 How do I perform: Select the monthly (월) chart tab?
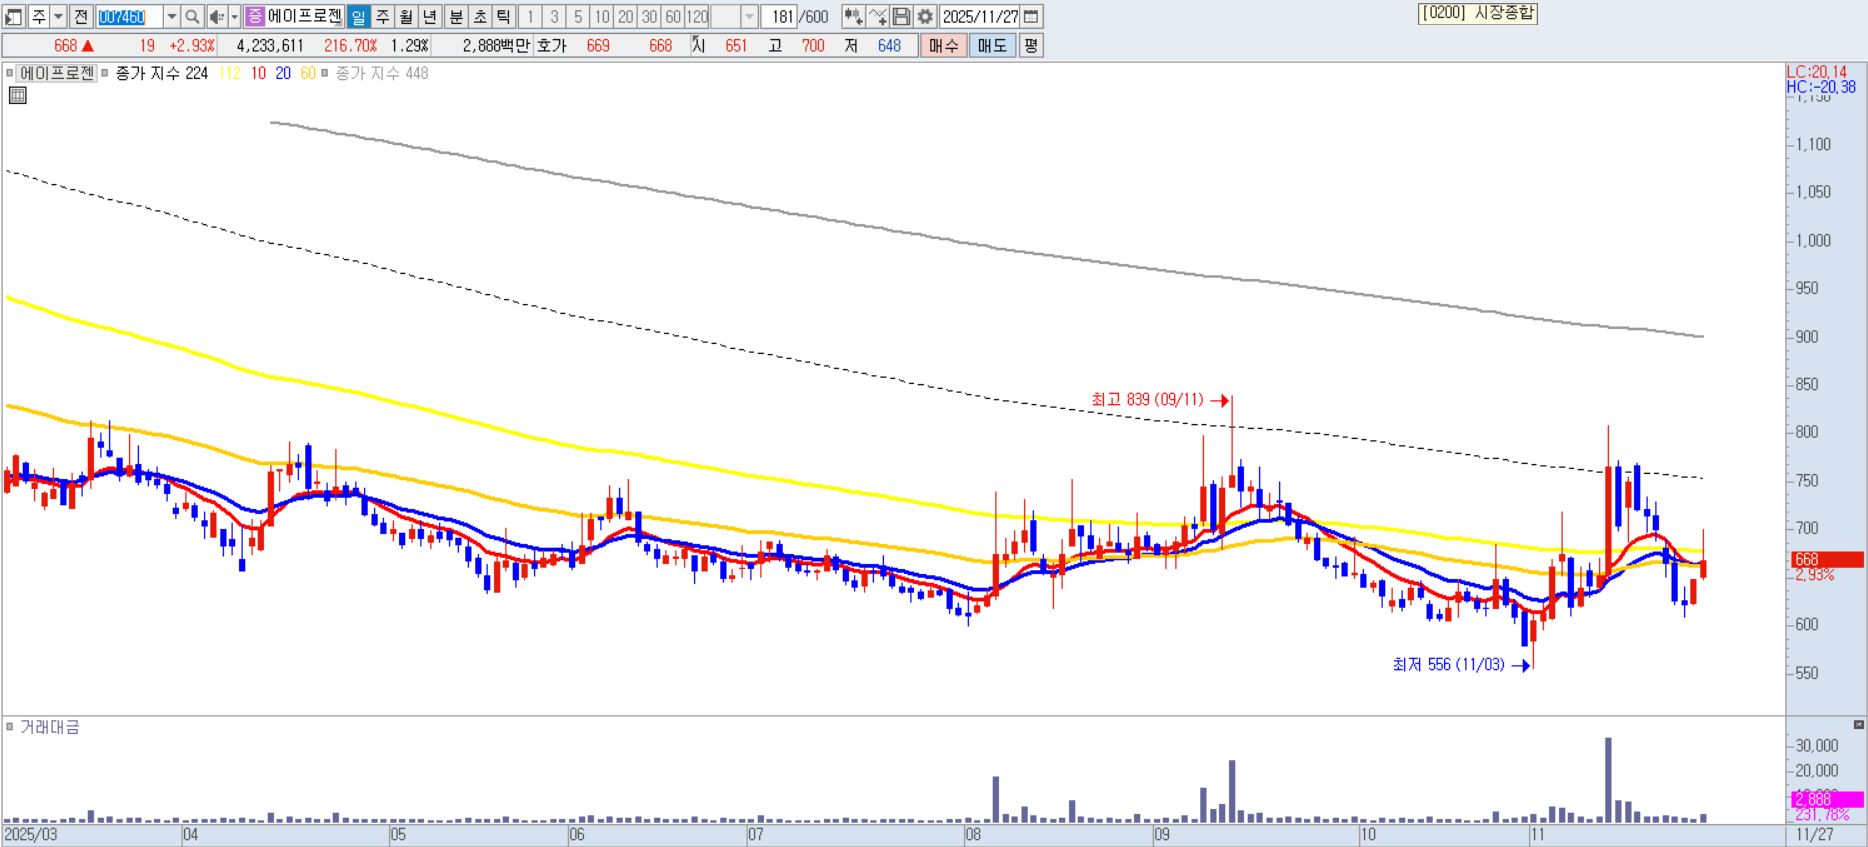click(x=406, y=17)
